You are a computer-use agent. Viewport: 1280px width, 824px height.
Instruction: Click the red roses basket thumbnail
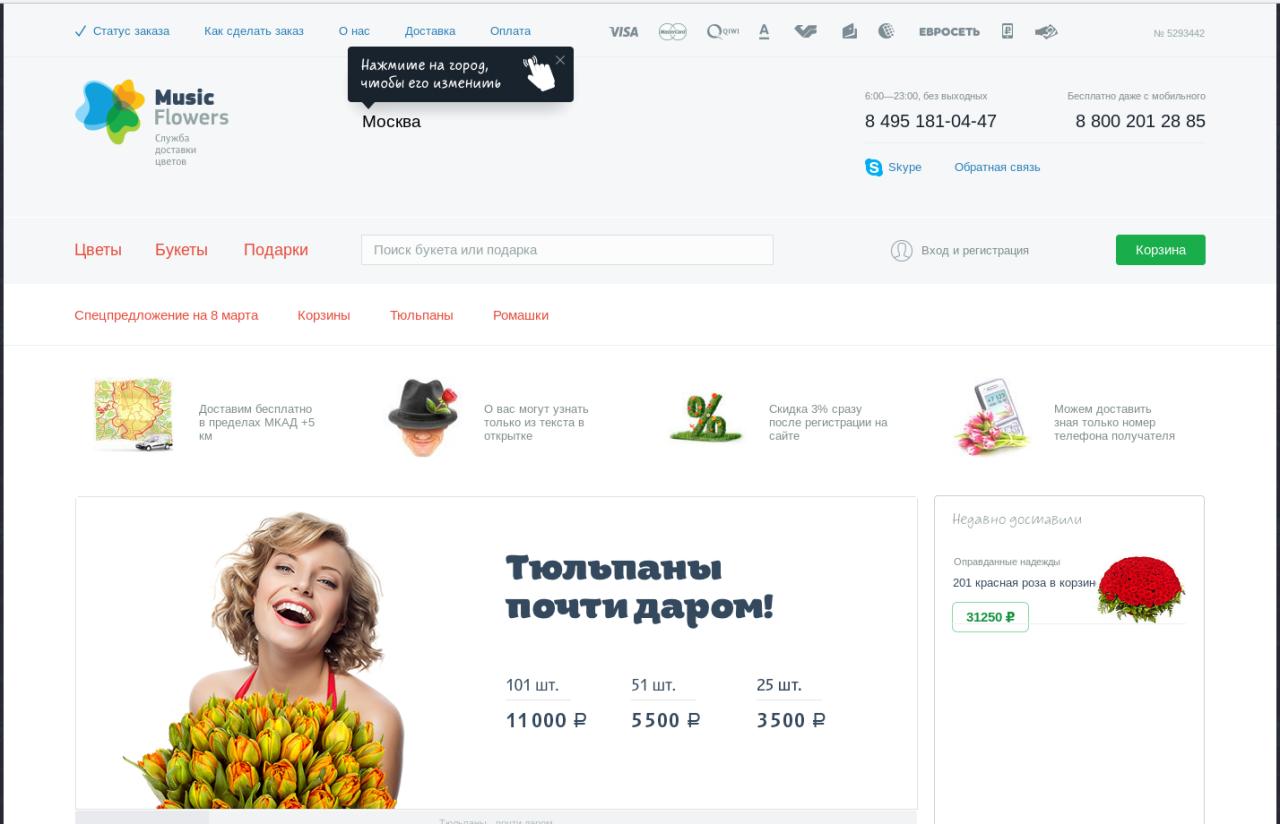(x=1140, y=589)
